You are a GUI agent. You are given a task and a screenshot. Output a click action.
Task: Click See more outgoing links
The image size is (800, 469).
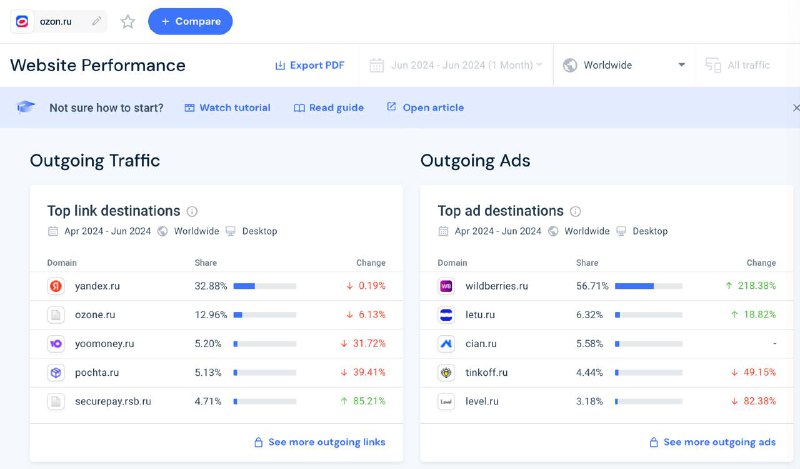pos(320,442)
